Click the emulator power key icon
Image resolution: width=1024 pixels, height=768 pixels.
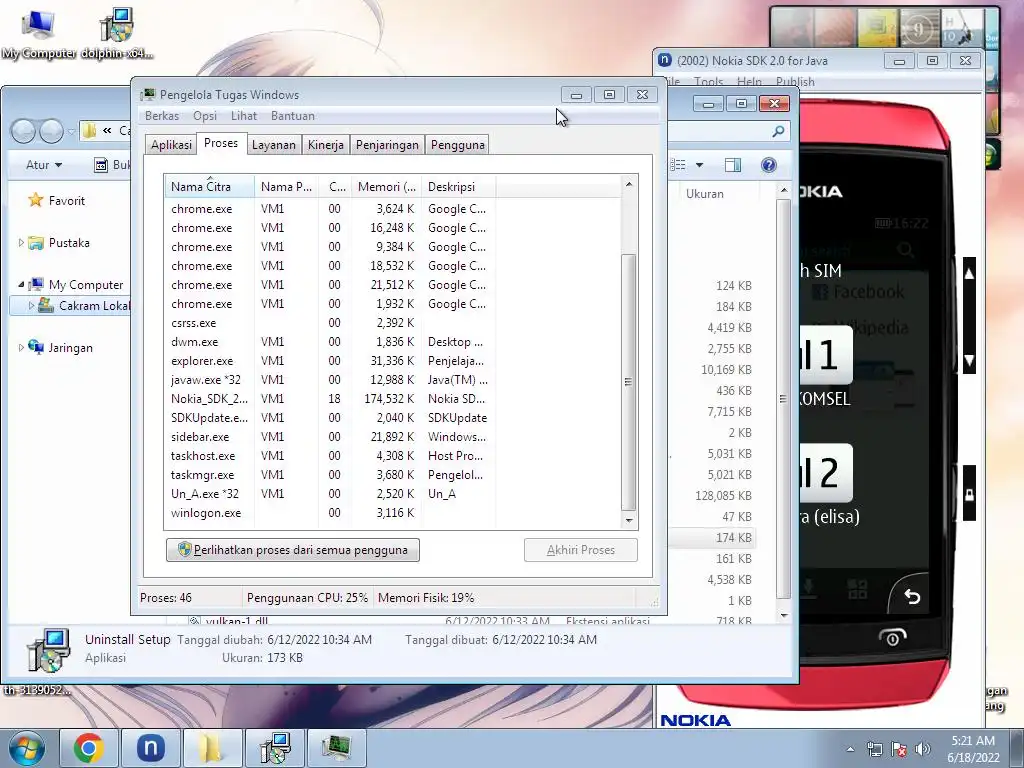click(892, 637)
